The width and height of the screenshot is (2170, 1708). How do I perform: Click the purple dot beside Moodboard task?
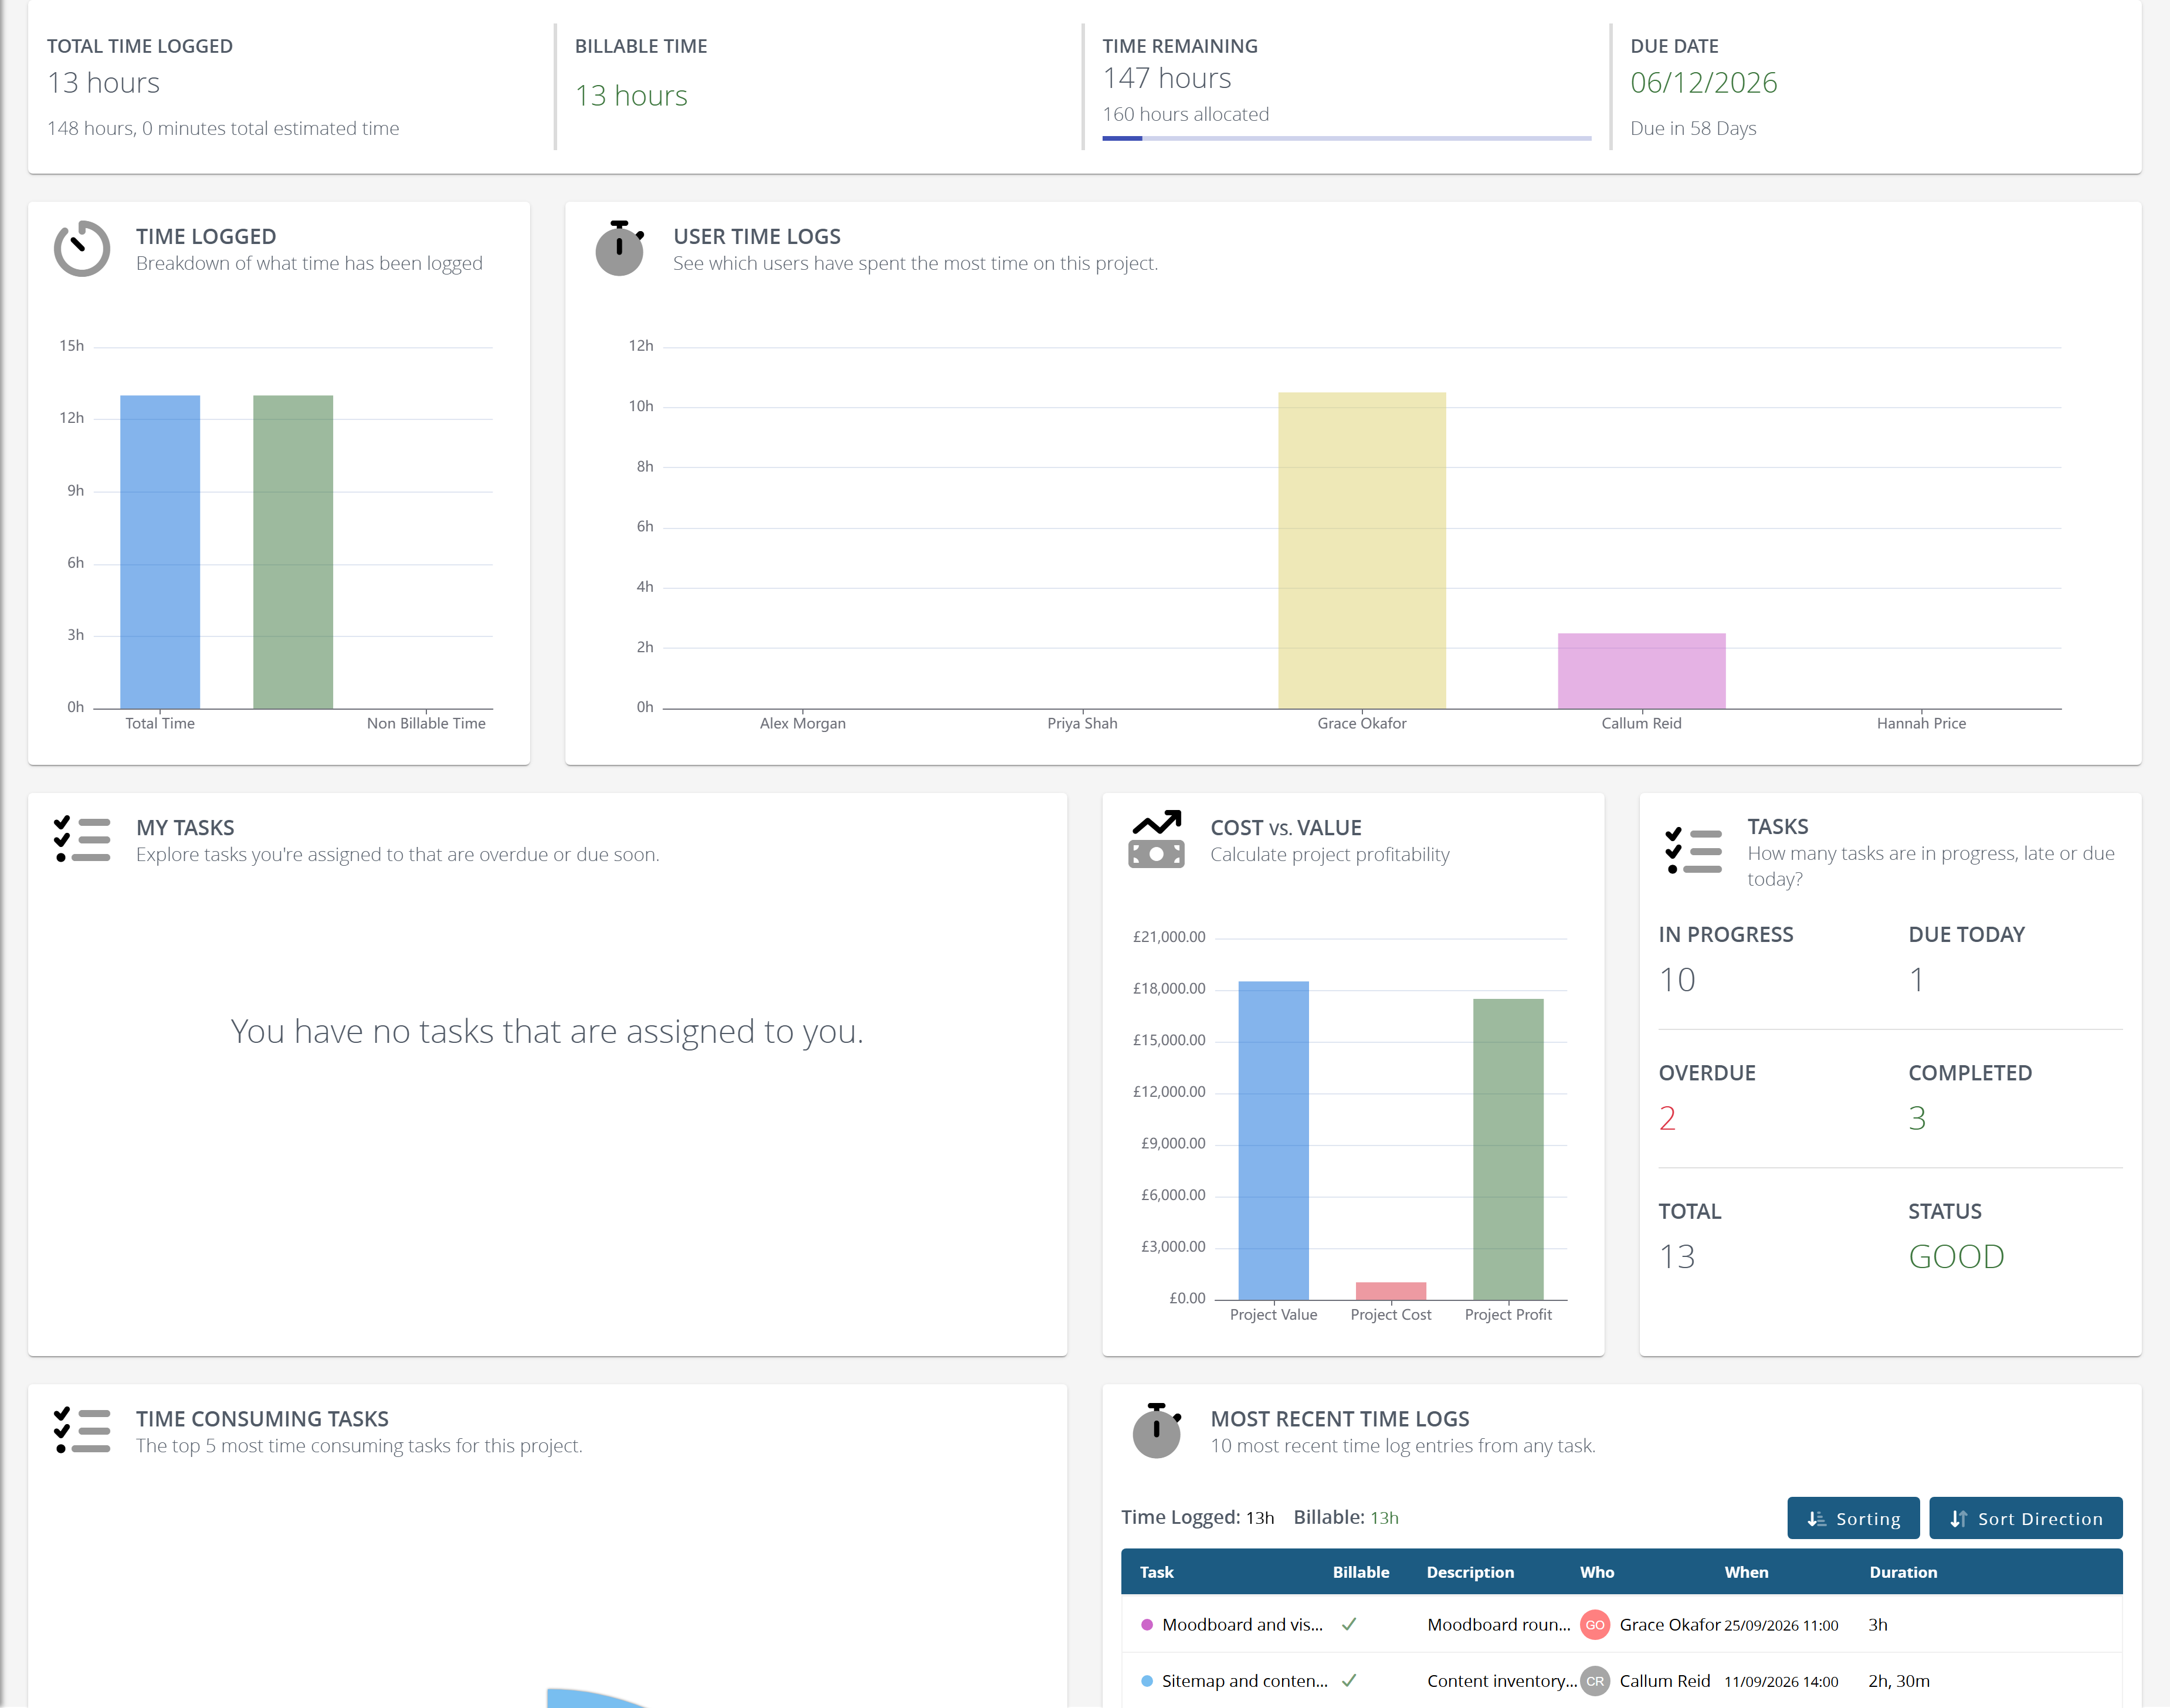(x=1147, y=1625)
